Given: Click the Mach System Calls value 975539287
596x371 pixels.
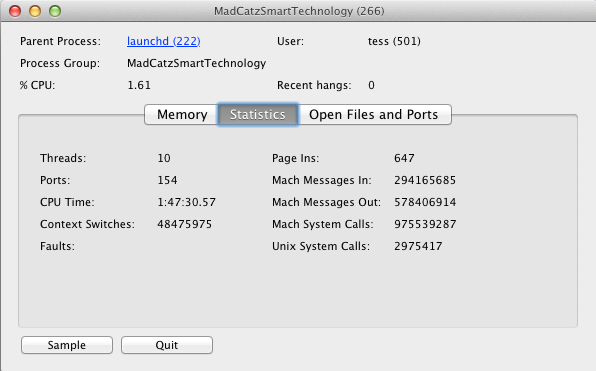Looking at the screenshot, I should tap(425, 224).
